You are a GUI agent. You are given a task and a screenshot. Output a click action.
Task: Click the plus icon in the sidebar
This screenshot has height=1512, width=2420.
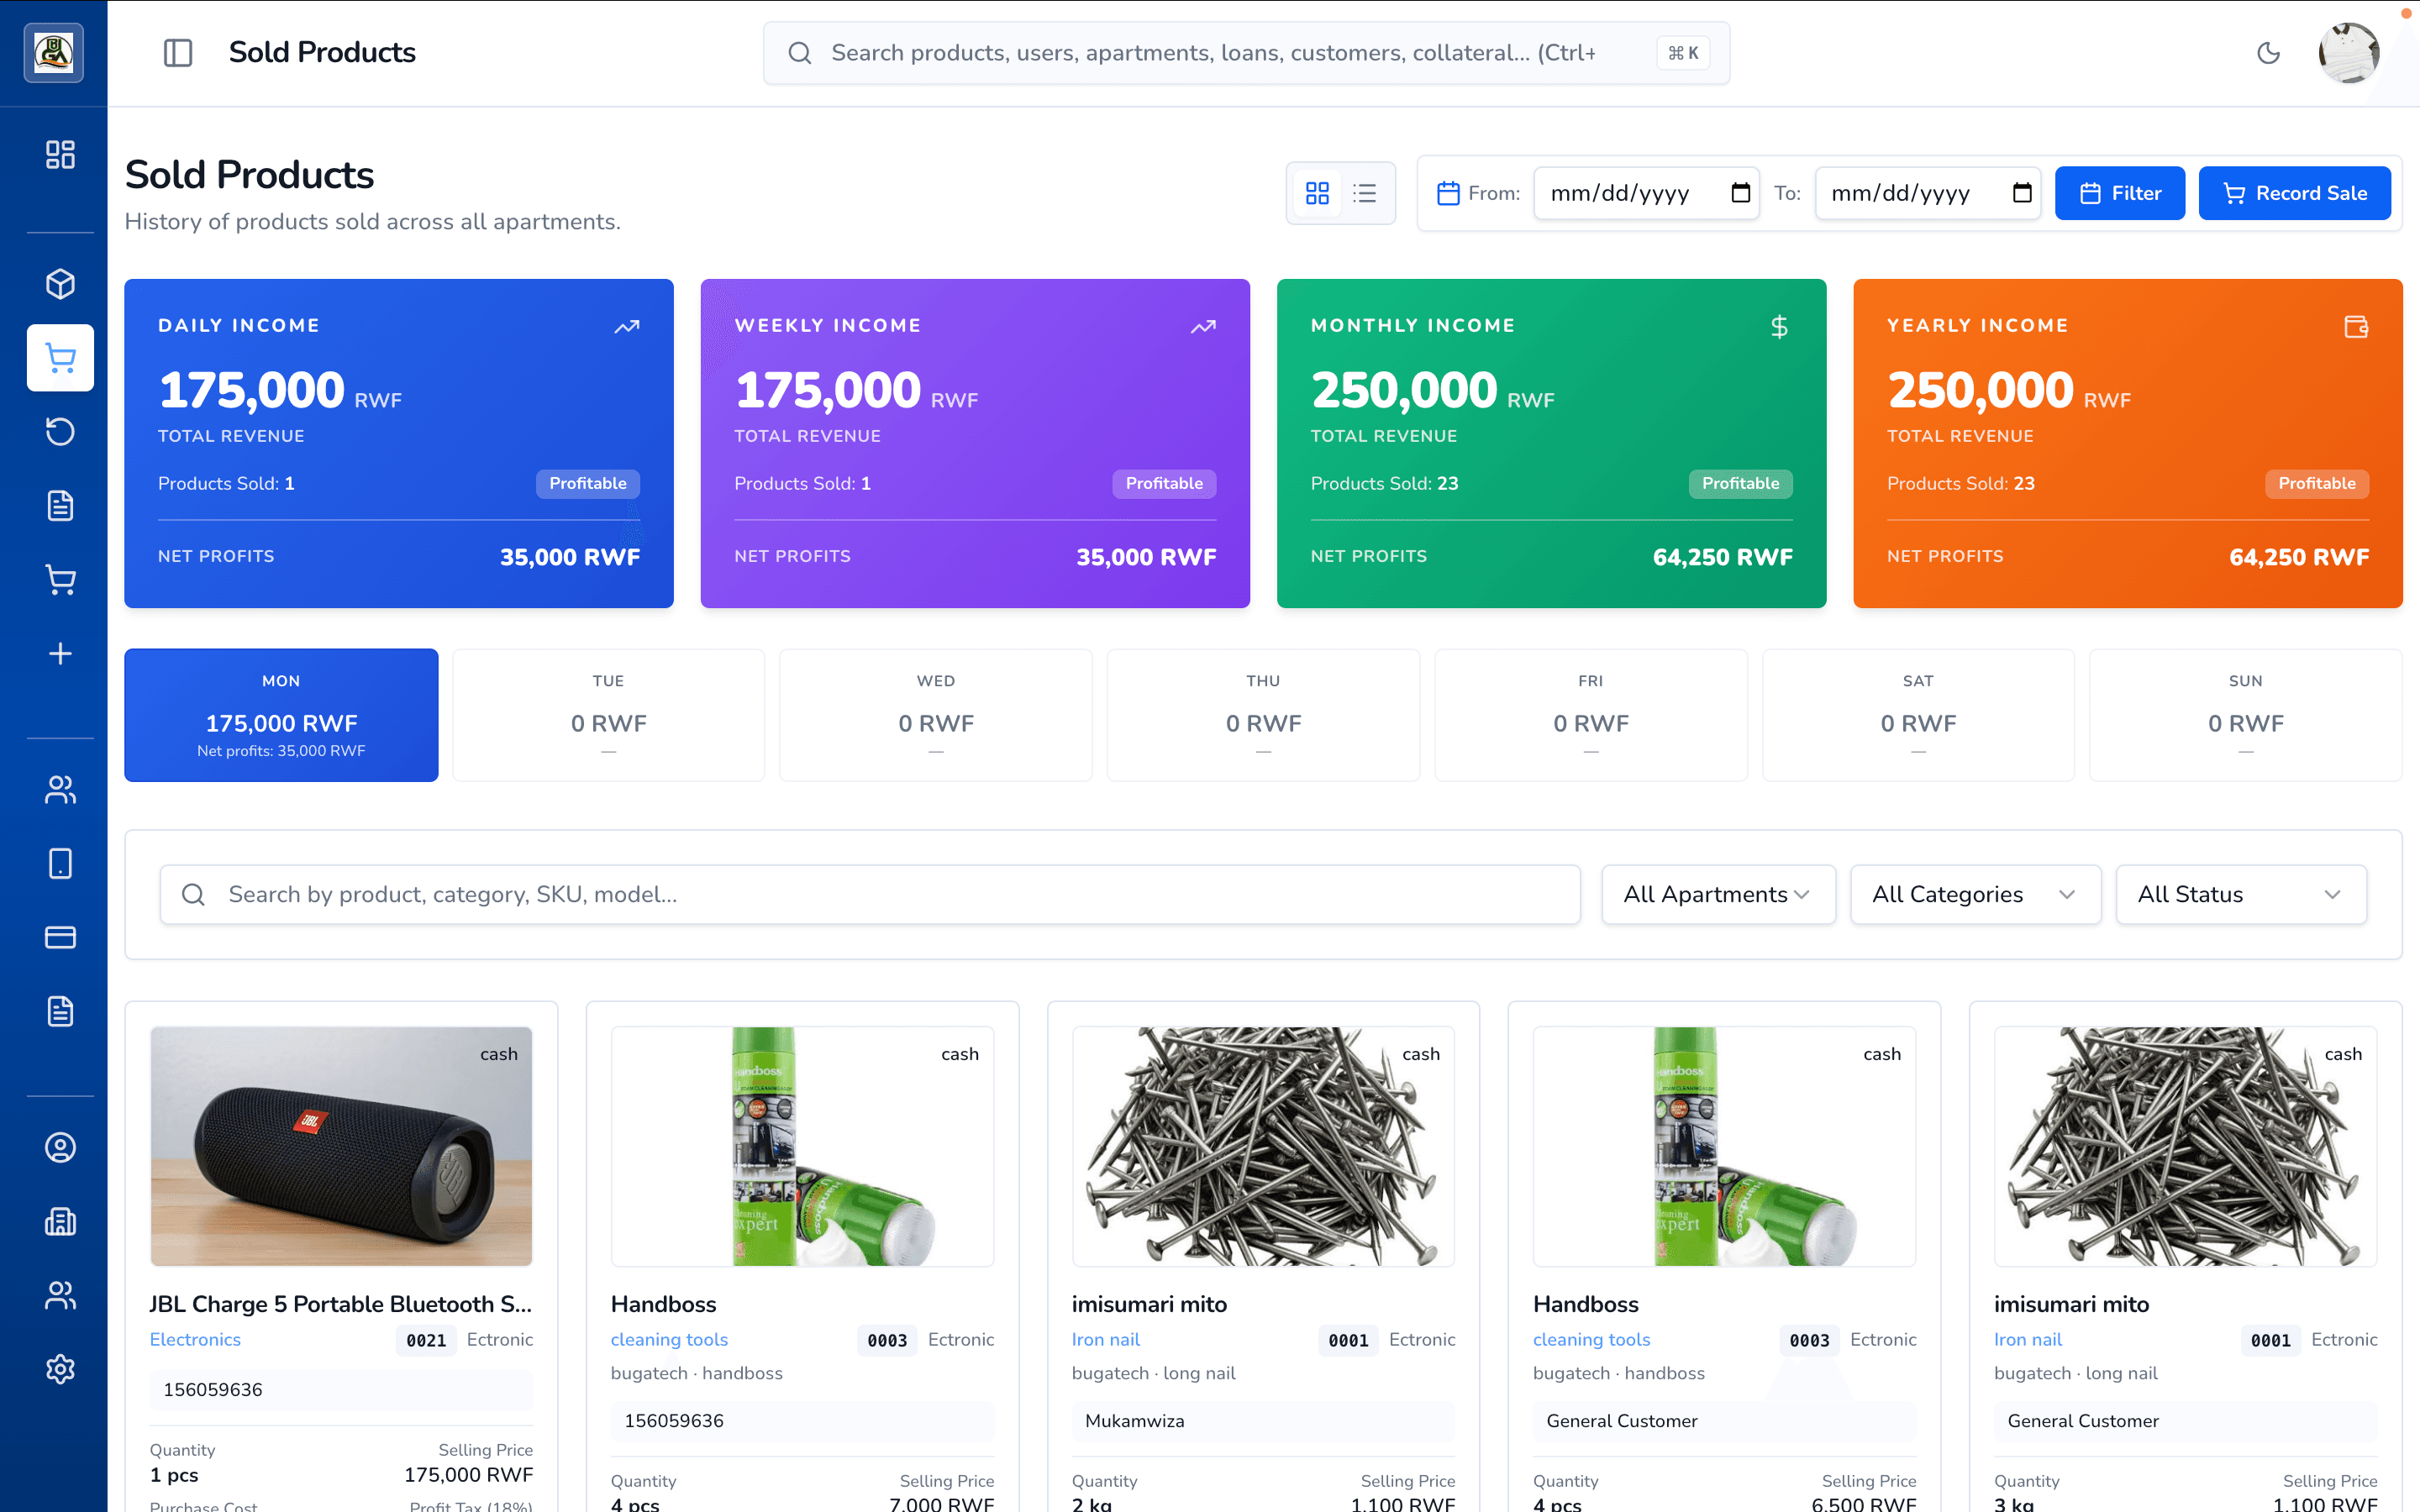tap(60, 654)
